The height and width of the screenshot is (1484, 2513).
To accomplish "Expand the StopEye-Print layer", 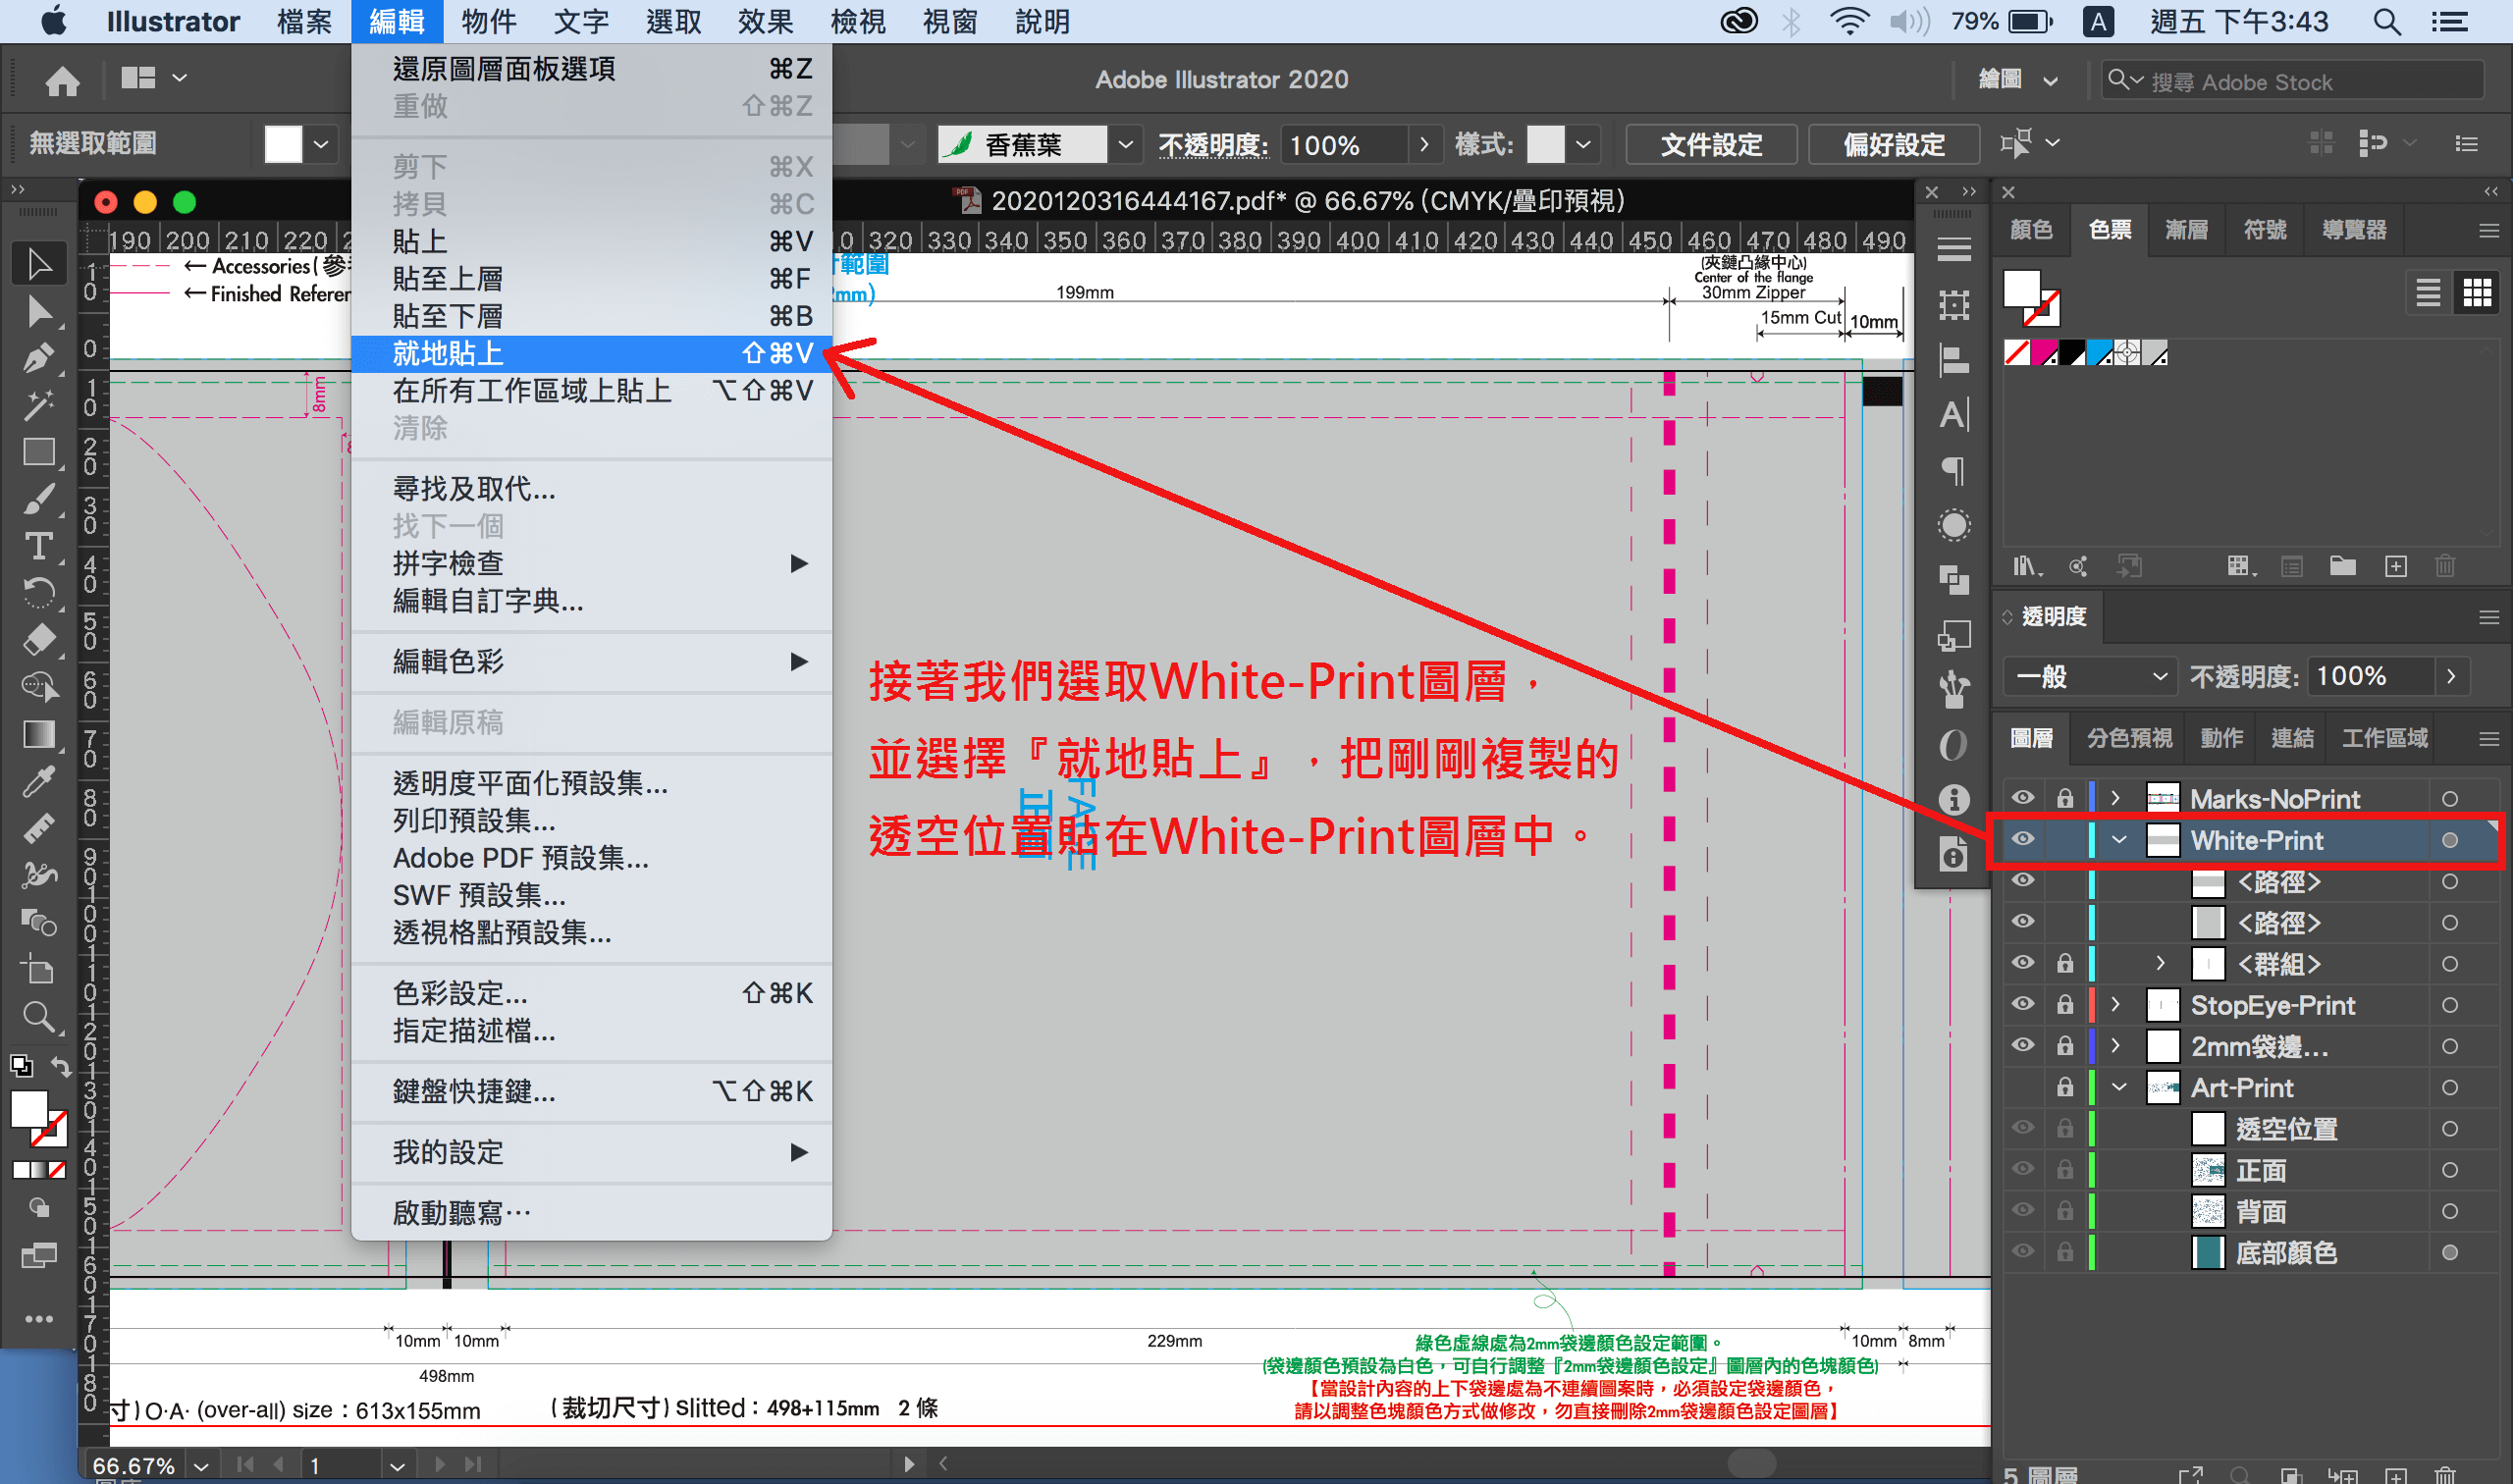I will point(2114,1004).
